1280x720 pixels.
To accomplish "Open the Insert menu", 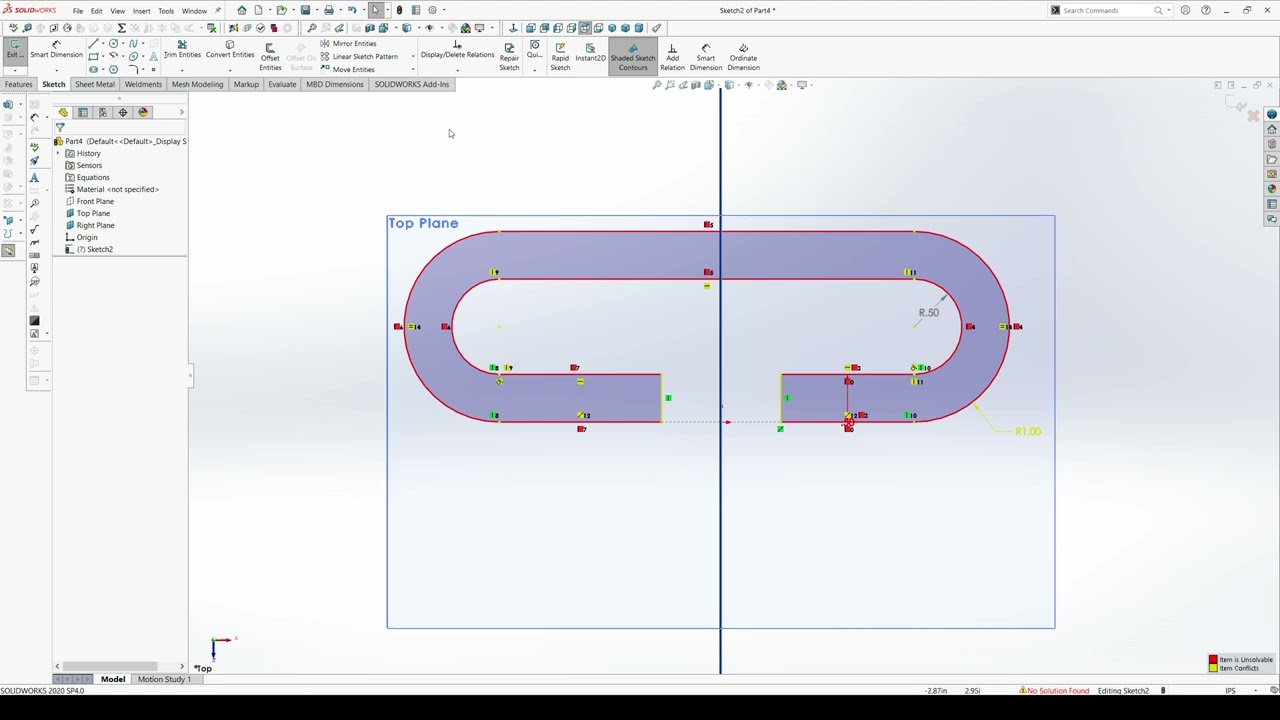I will [141, 11].
